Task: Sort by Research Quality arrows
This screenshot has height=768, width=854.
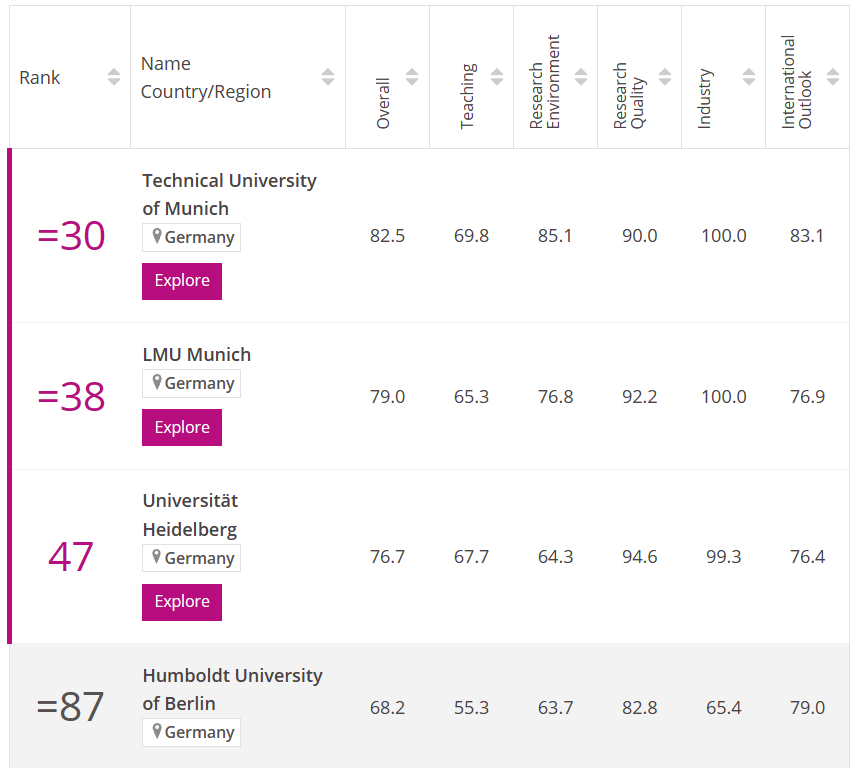Action: (665, 78)
